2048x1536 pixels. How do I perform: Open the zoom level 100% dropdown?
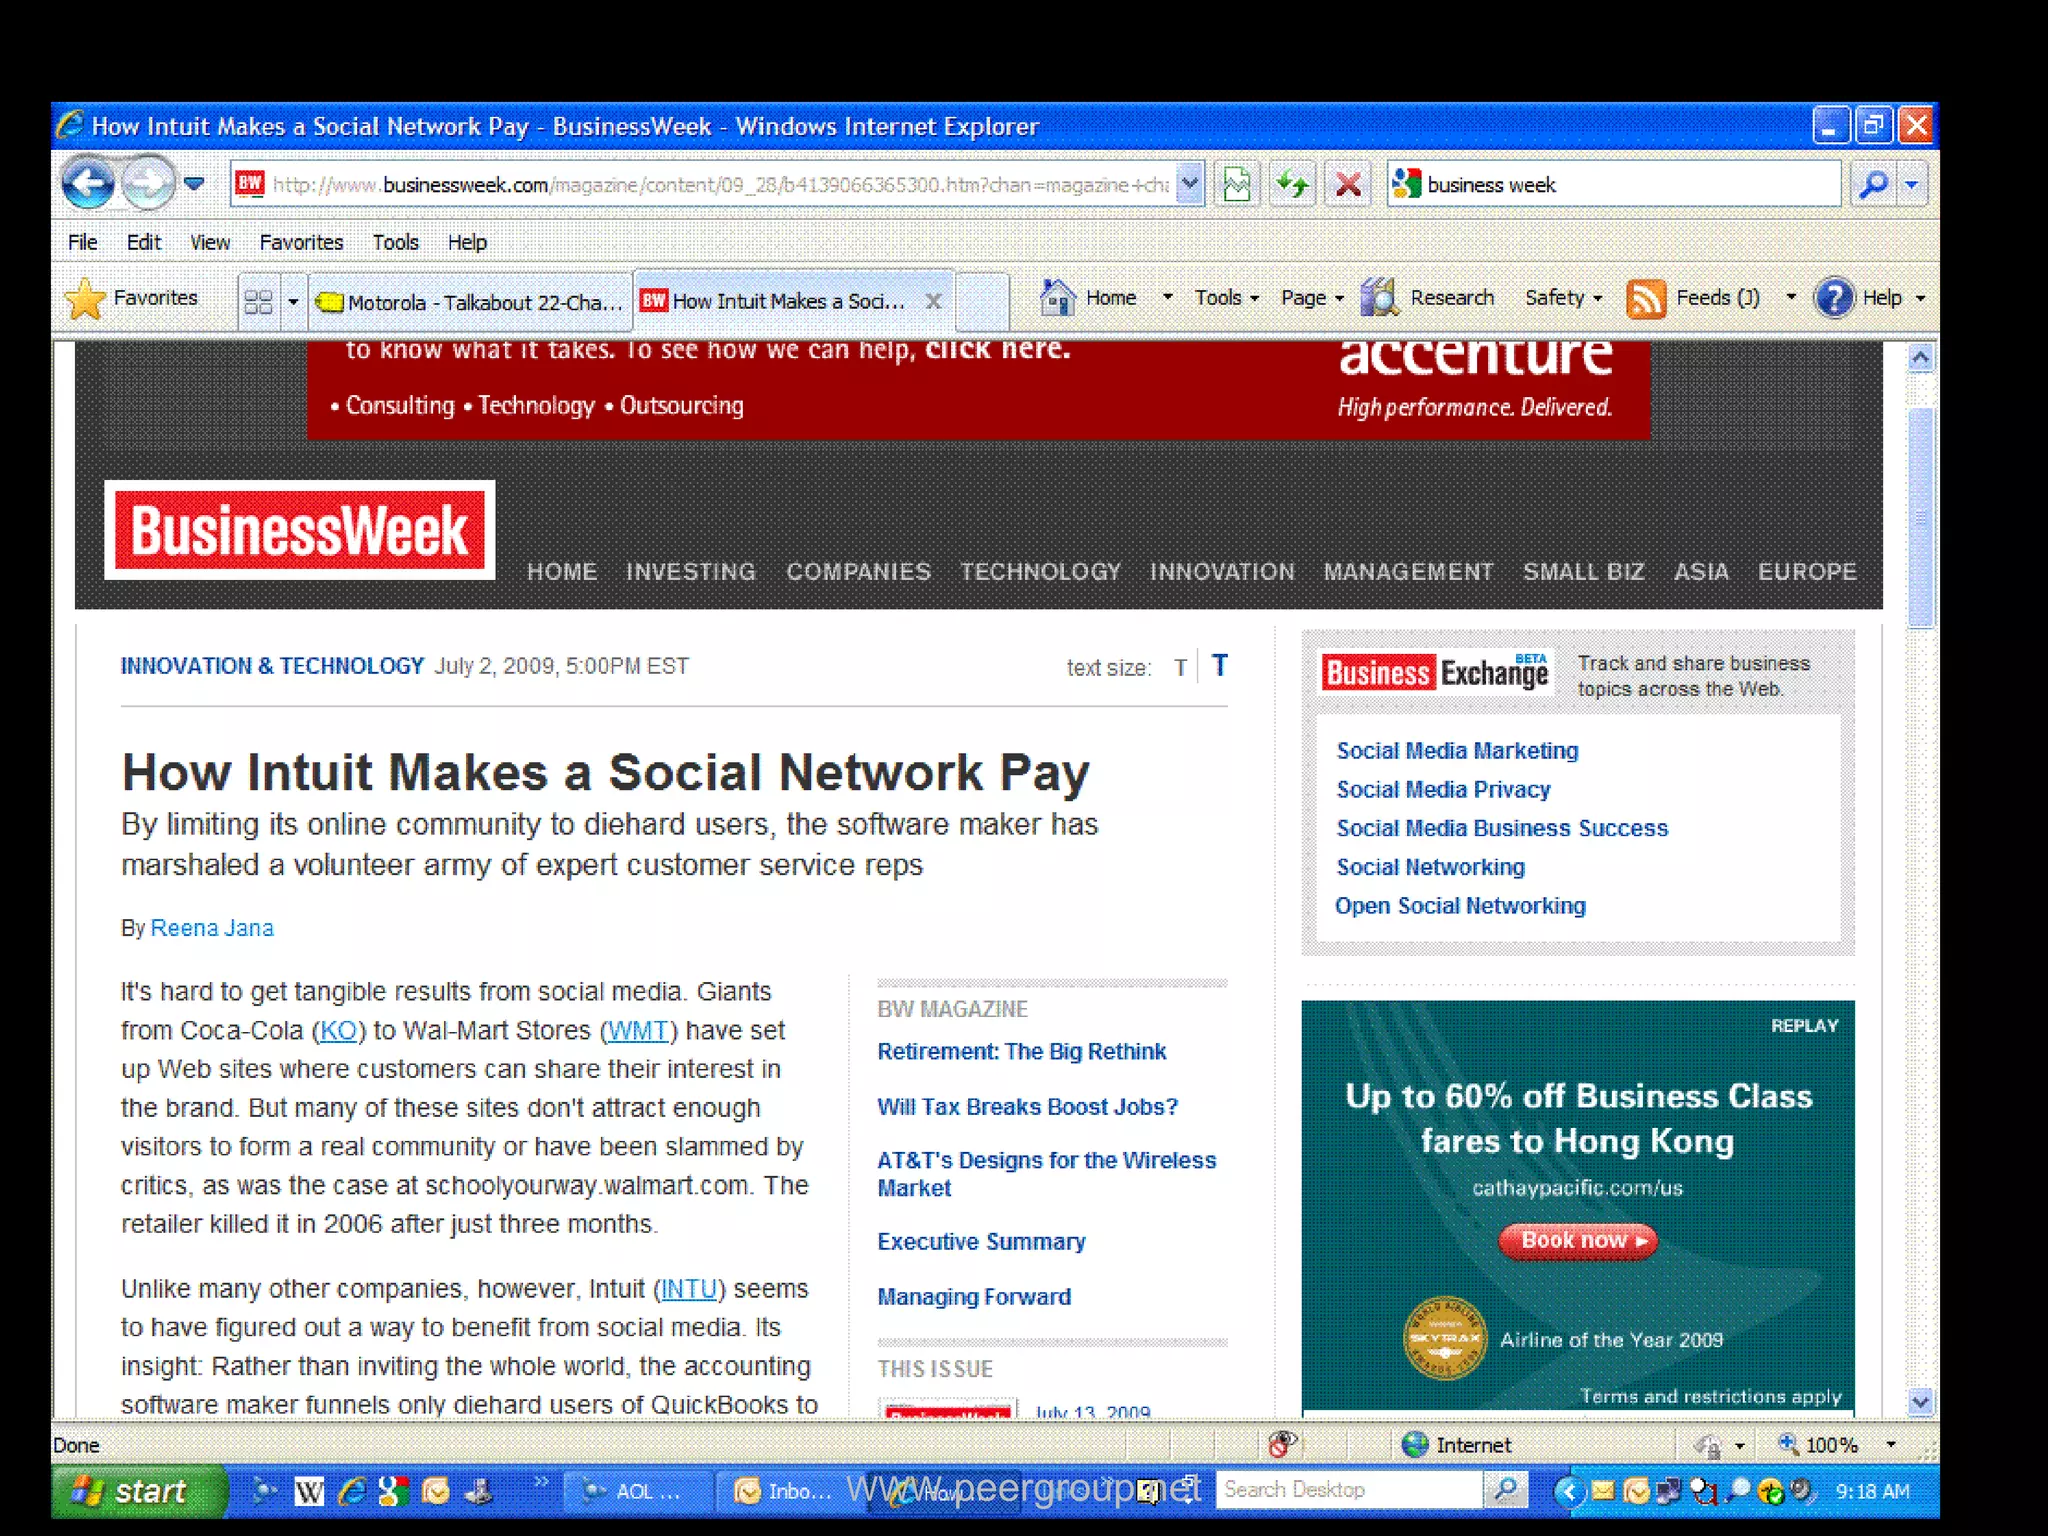point(1890,1445)
